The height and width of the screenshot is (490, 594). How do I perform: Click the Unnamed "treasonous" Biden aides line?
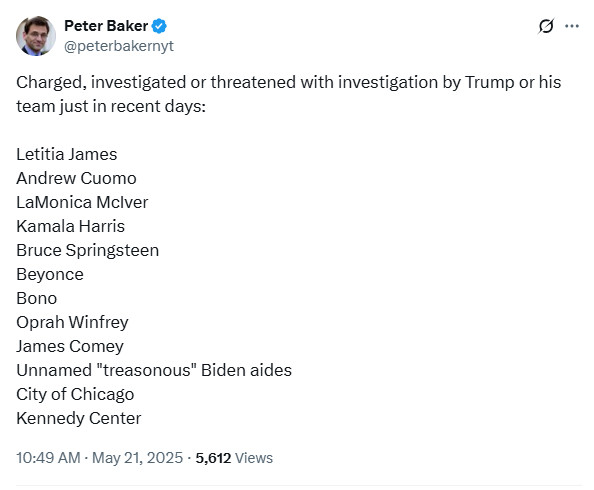tap(154, 370)
